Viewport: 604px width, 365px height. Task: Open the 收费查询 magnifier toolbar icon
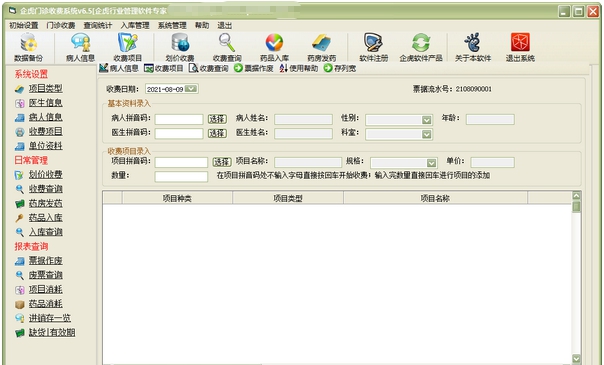click(x=227, y=47)
